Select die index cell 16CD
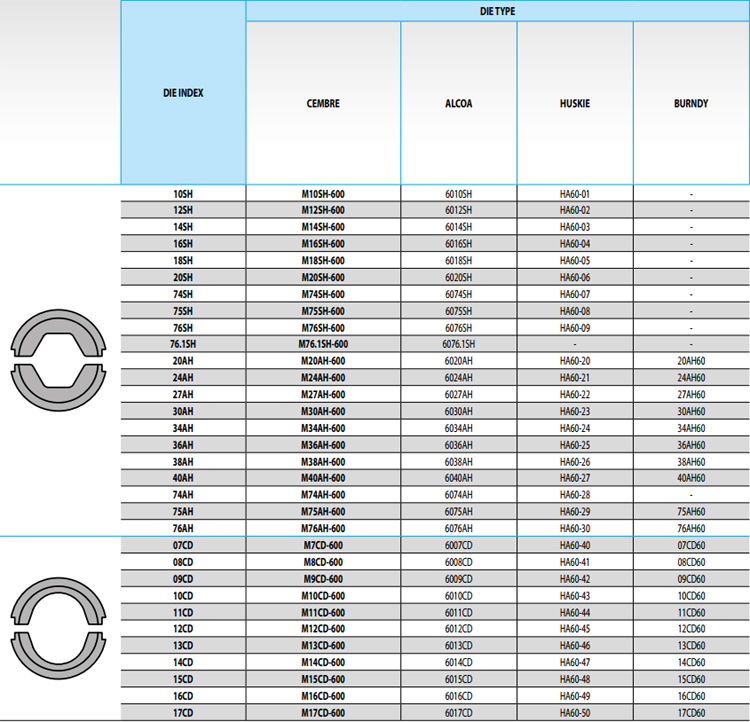 click(x=183, y=696)
